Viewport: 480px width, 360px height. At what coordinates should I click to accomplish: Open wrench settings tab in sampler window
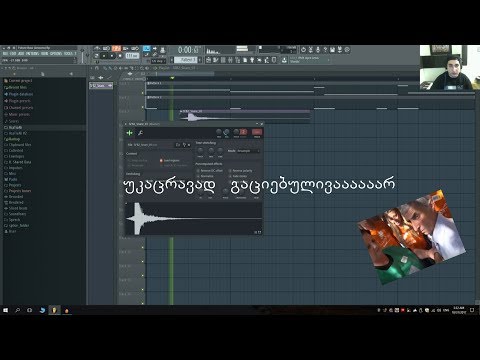[140, 133]
